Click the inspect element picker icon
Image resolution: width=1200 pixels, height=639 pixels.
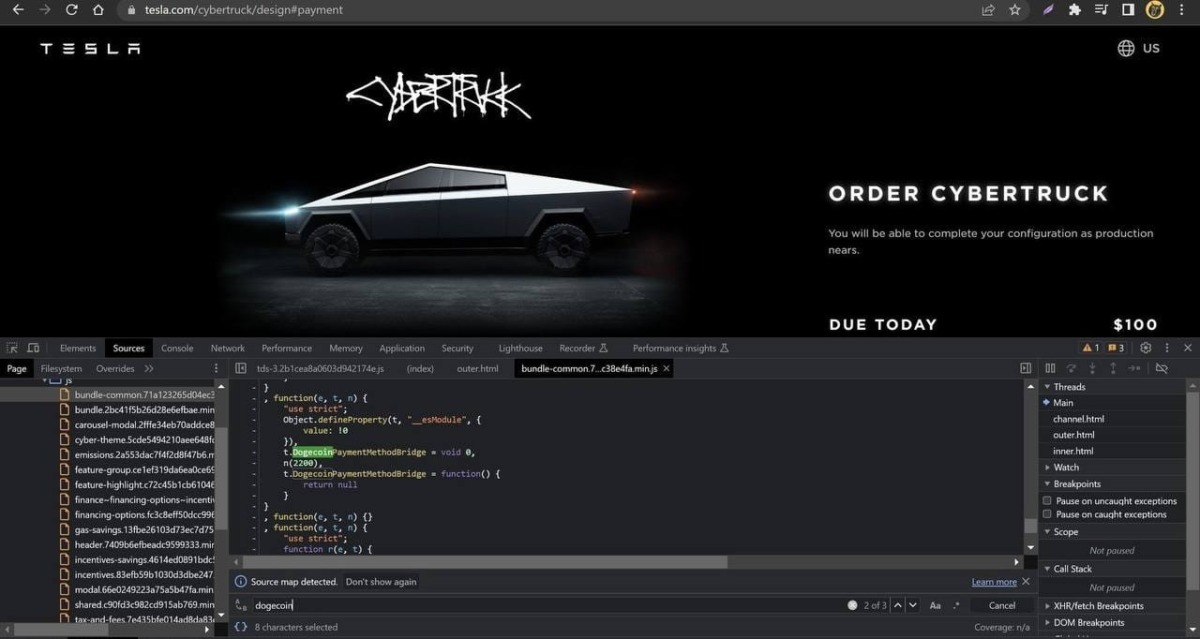click(x=12, y=348)
